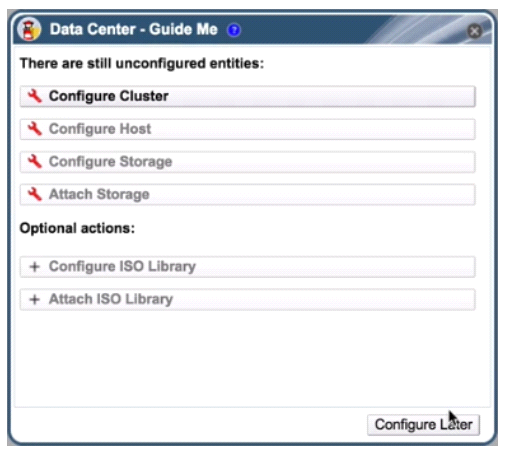This screenshot has height=450, width=507.
Task: Click the Data Center - Guide Me title
Action: pyautogui.click(x=133, y=29)
